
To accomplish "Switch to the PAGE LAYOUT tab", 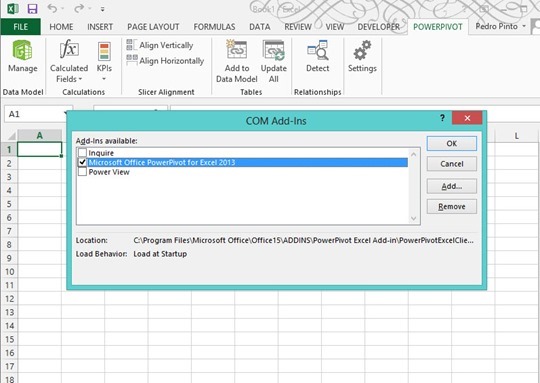I will [153, 27].
